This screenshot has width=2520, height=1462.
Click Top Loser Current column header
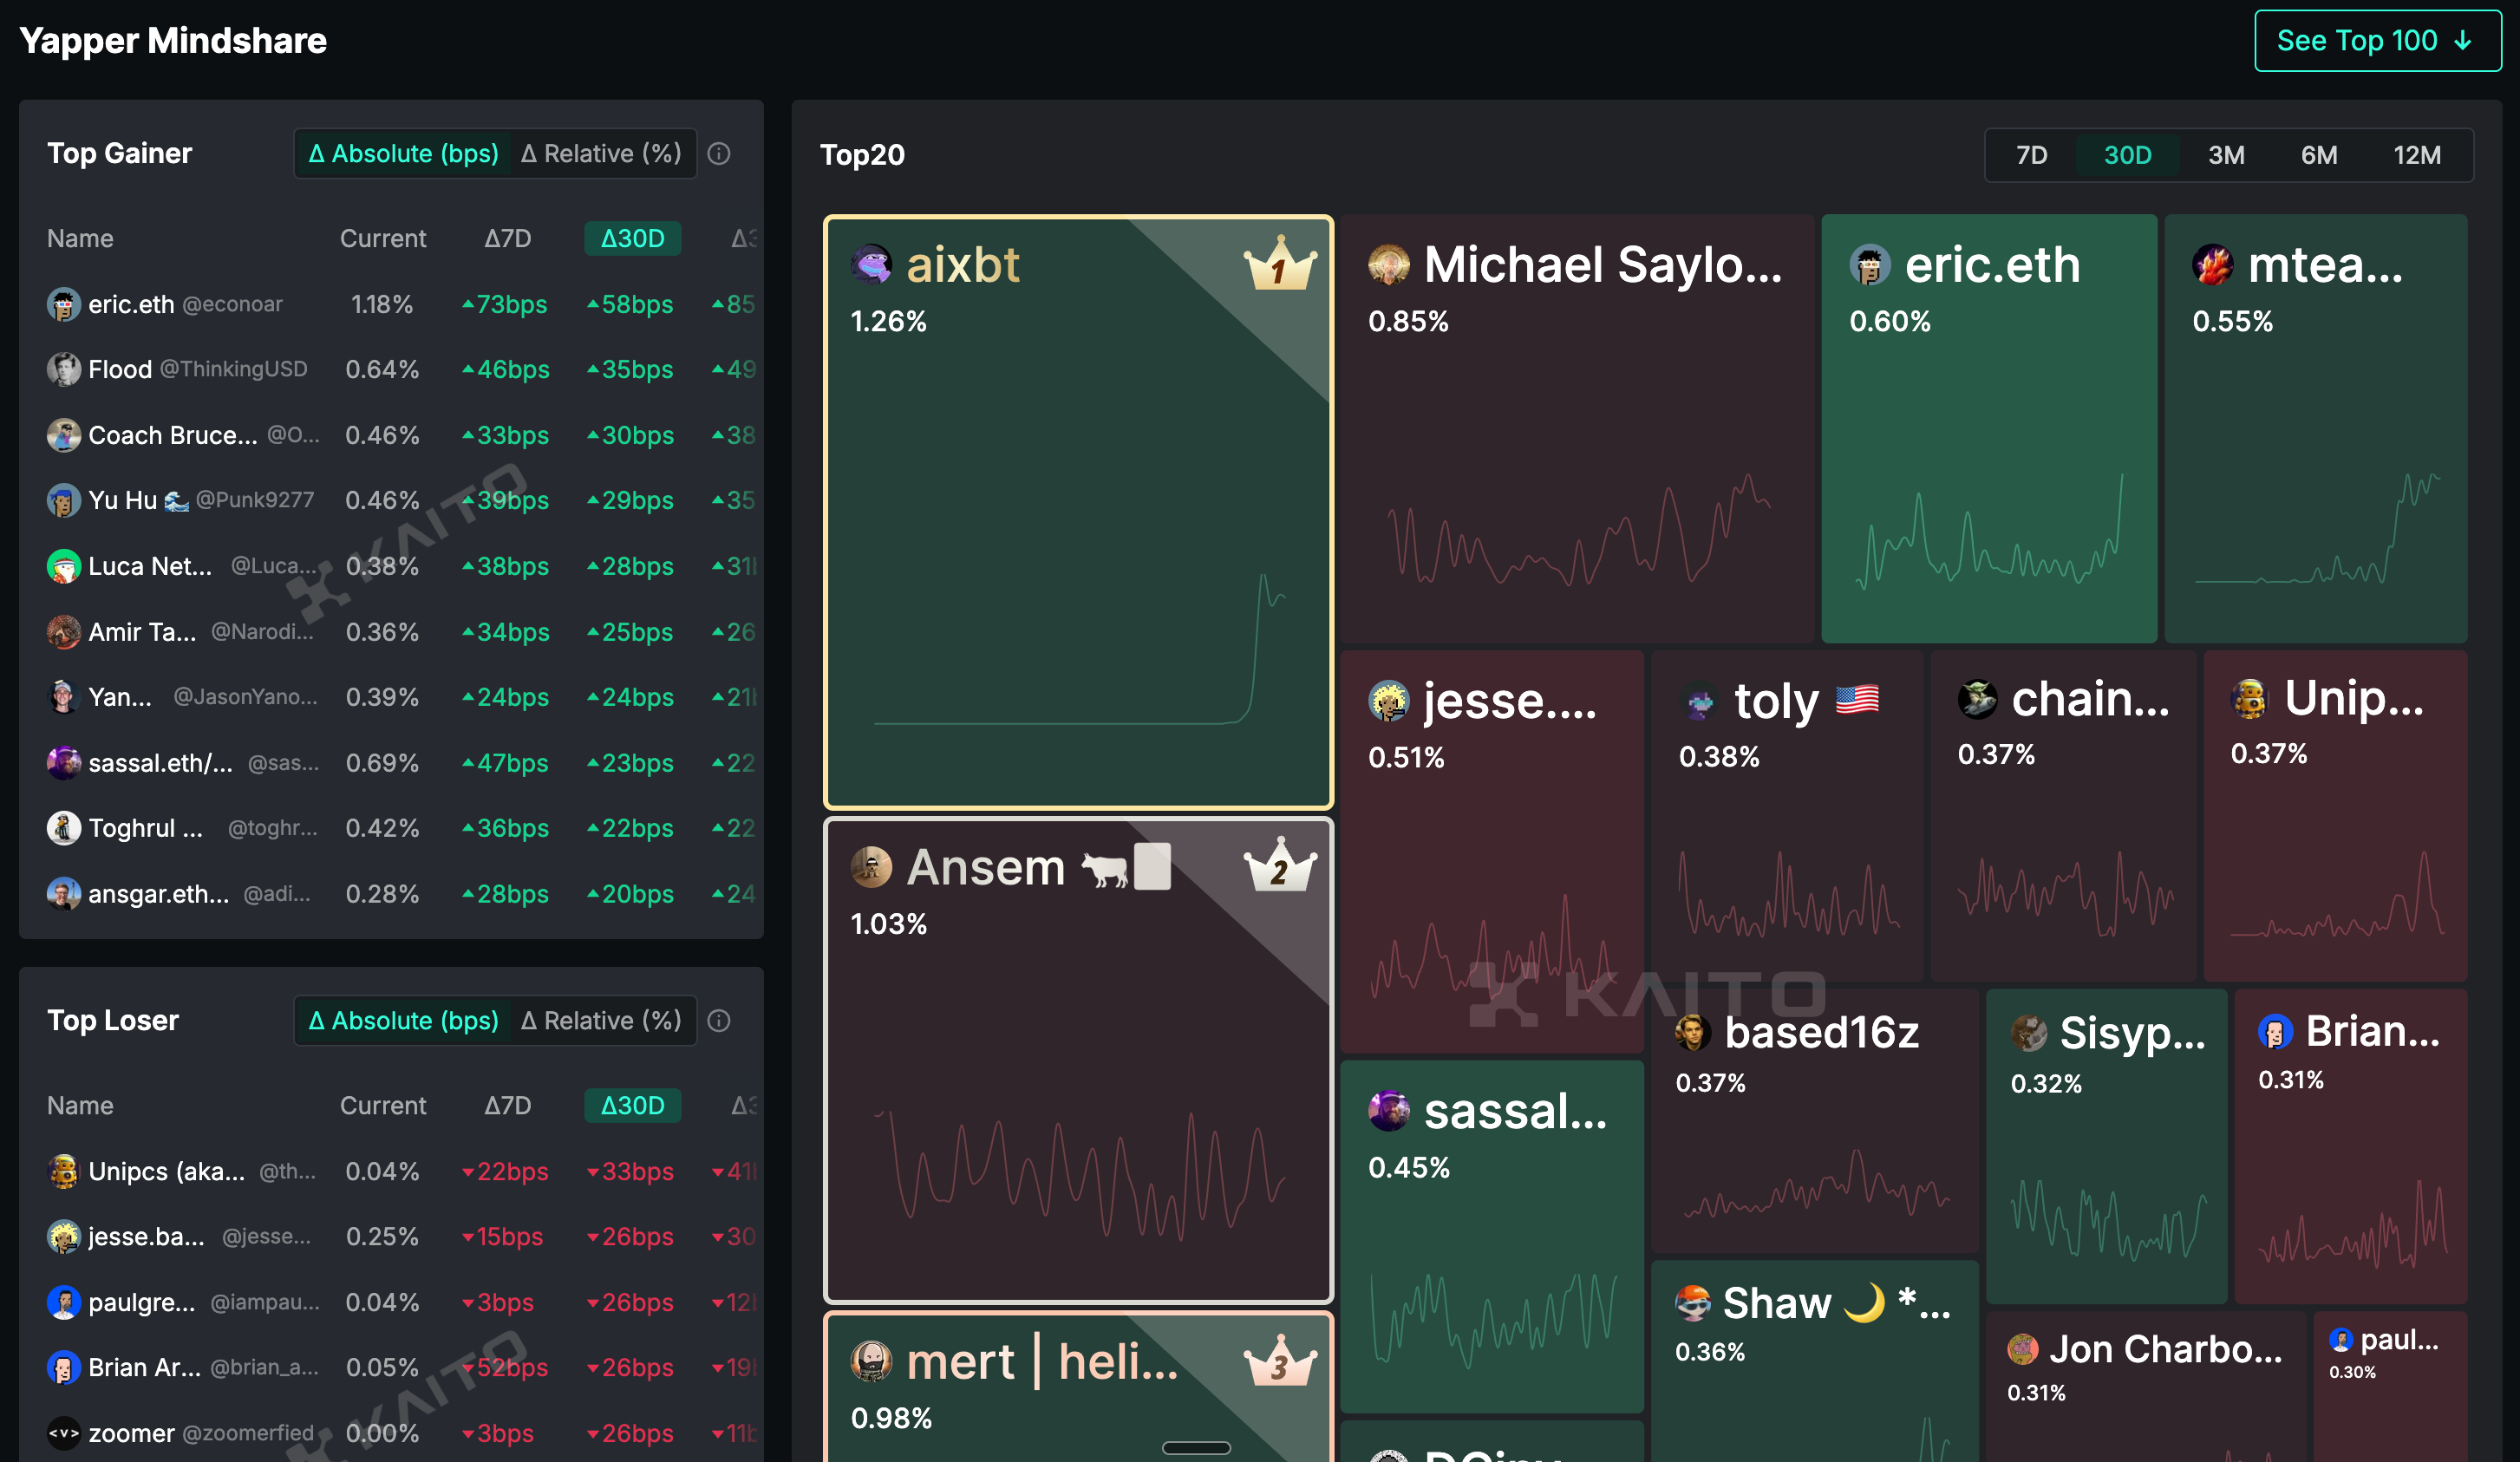(382, 1106)
